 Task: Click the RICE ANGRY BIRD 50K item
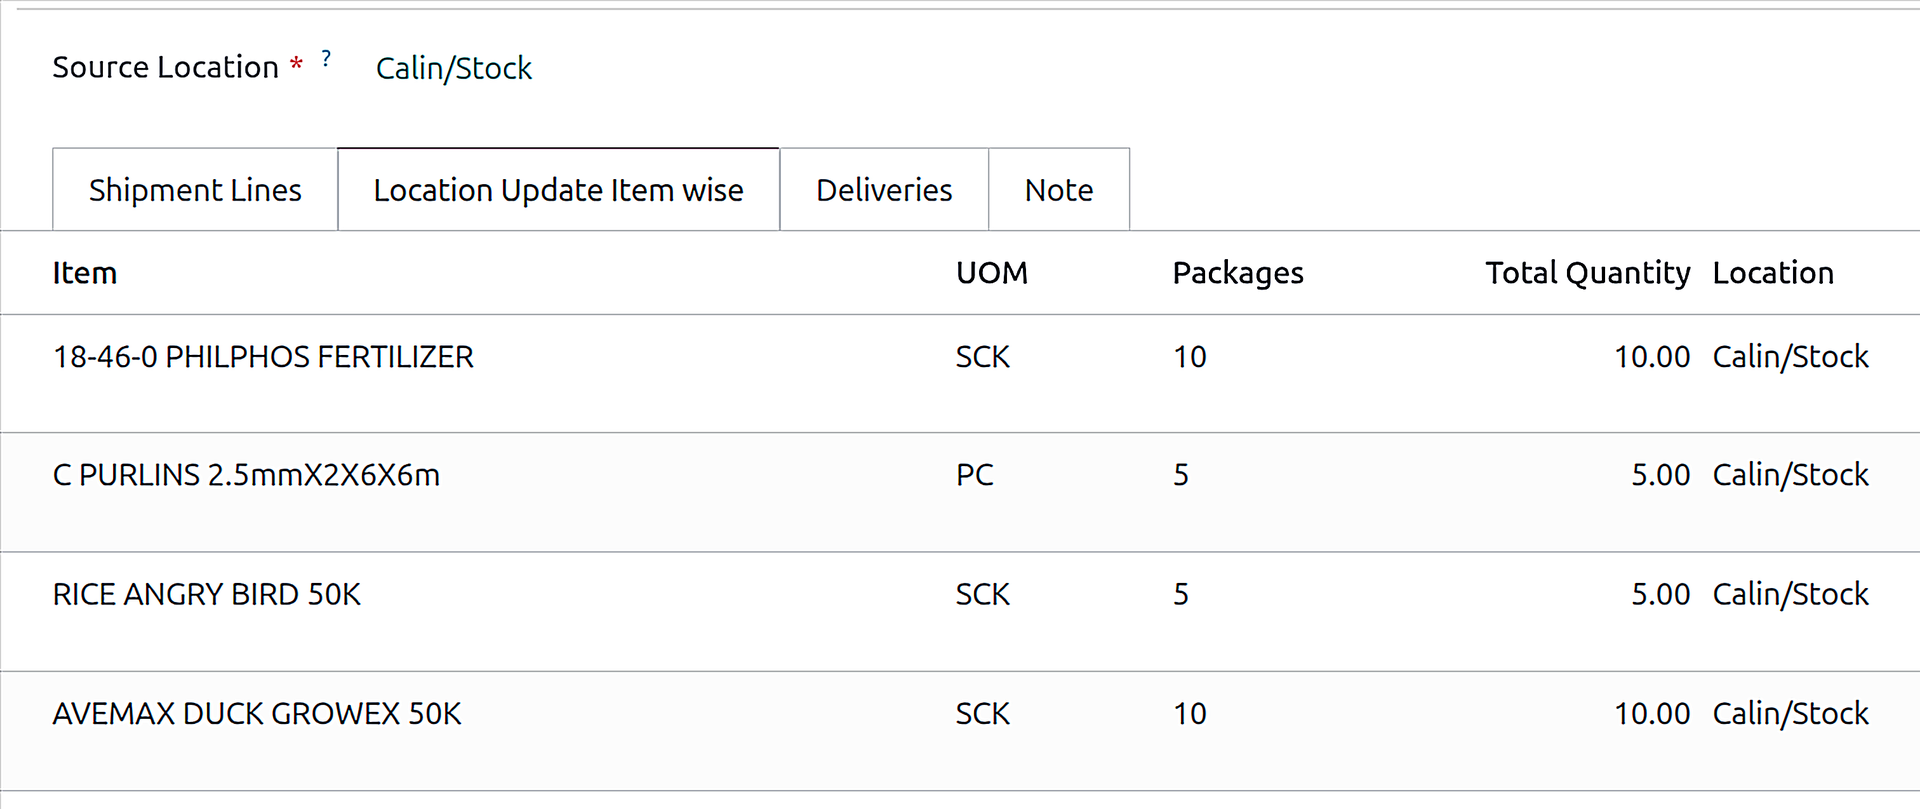click(x=206, y=594)
